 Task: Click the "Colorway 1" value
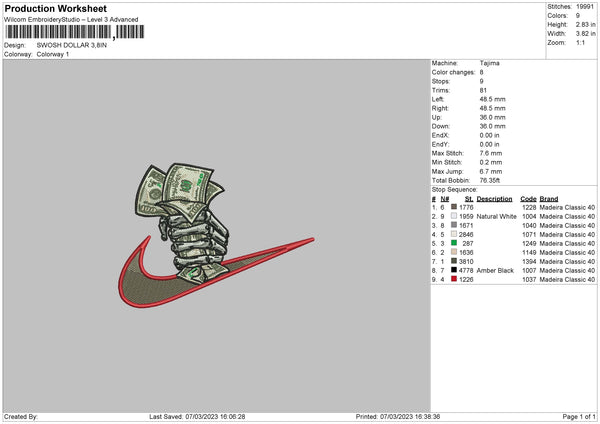click(x=53, y=54)
